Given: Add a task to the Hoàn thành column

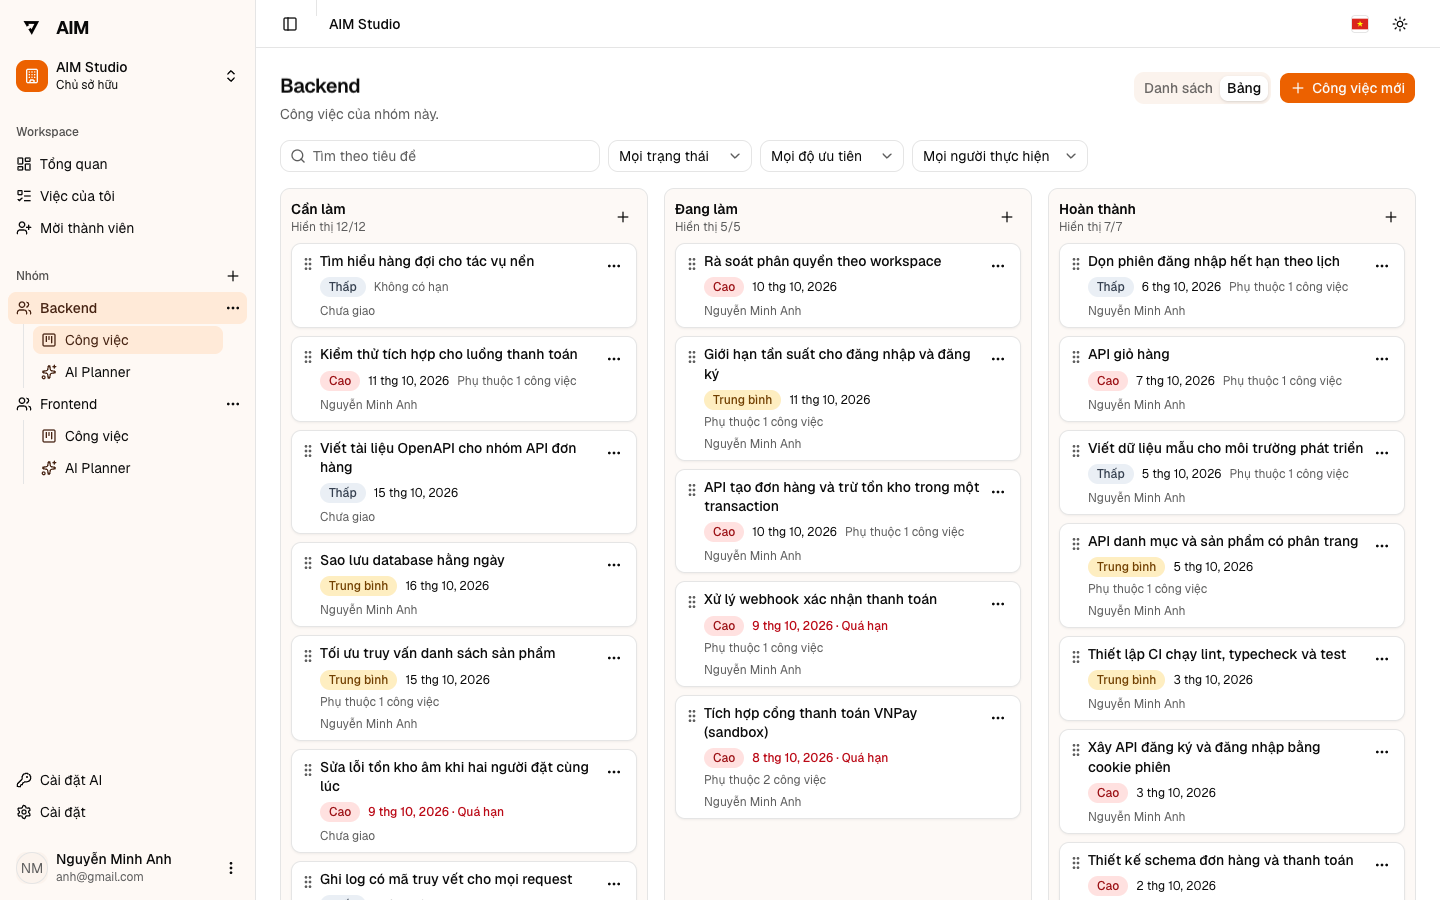Looking at the screenshot, I should [1391, 217].
